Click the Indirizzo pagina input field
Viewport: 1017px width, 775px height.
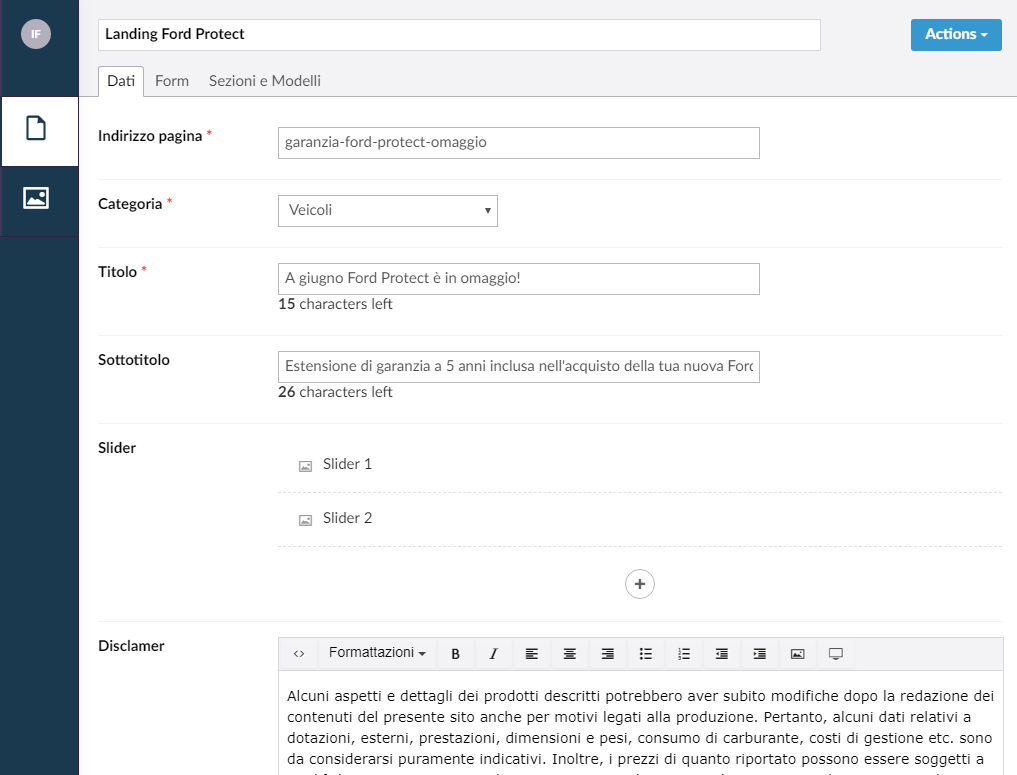pyautogui.click(x=518, y=143)
